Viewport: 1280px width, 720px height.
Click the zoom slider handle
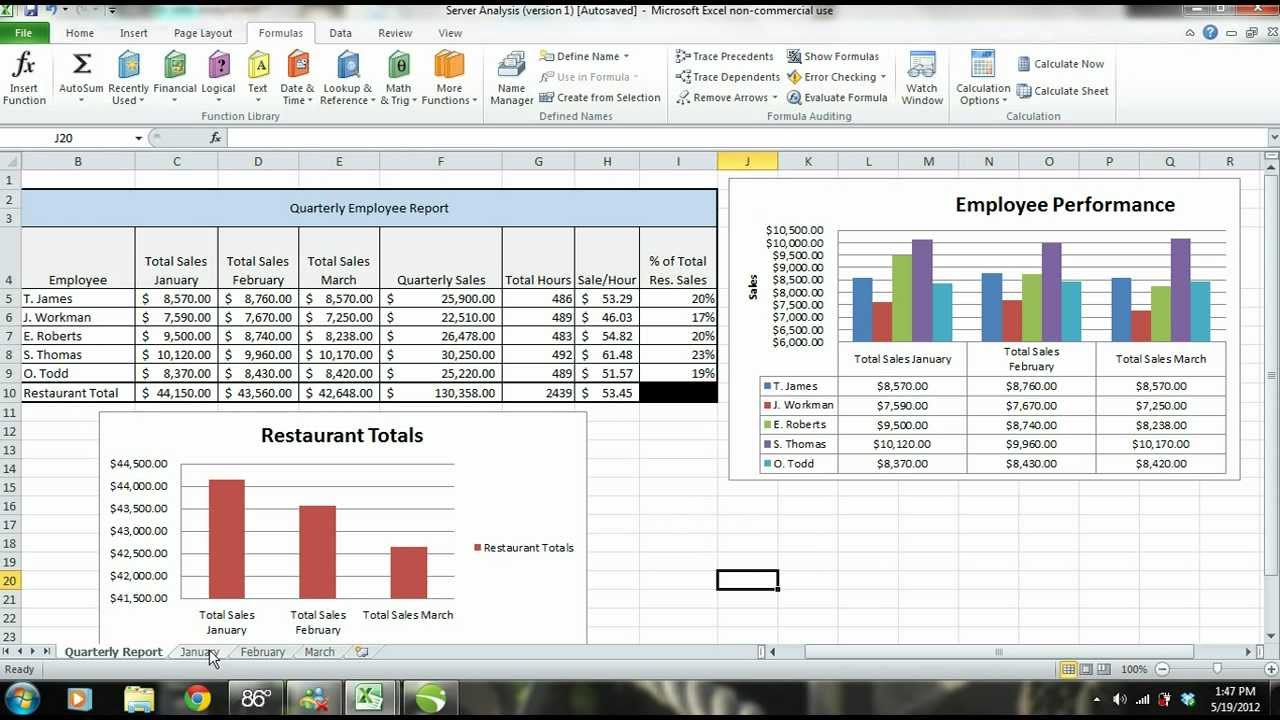pyautogui.click(x=1216, y=669)
